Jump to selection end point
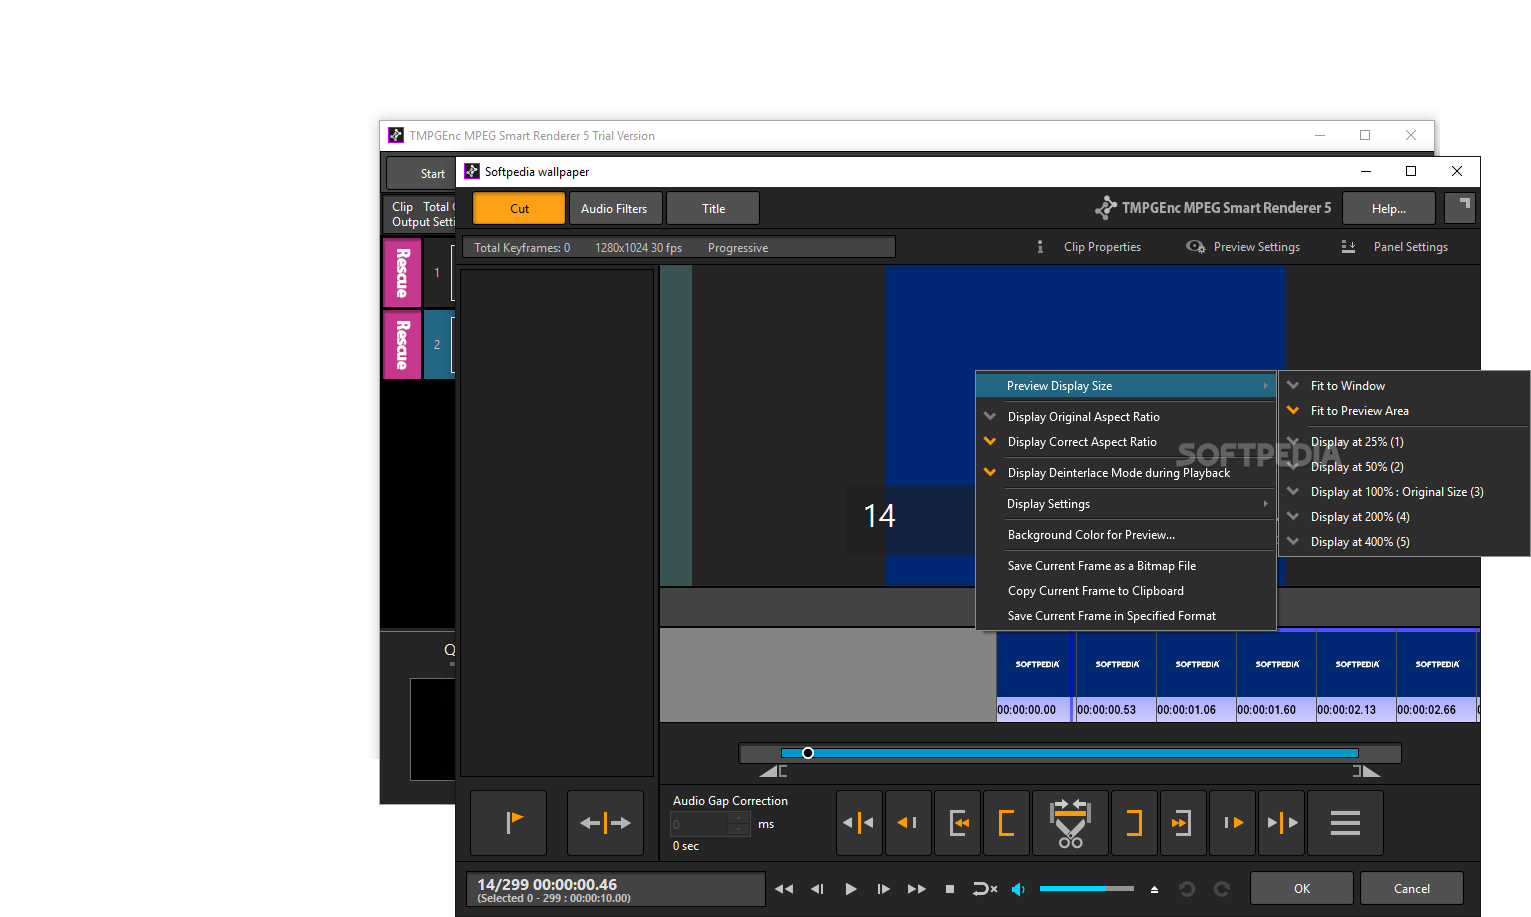Screen dimensions: 1531x917 1183,823
